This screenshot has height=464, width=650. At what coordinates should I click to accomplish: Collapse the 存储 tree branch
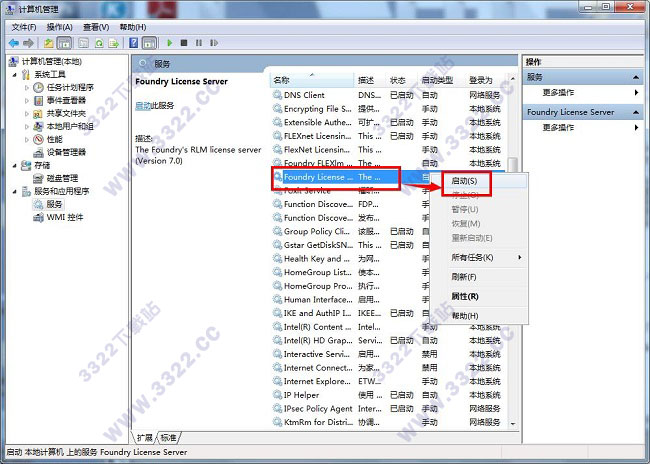(x=15, y=165)
